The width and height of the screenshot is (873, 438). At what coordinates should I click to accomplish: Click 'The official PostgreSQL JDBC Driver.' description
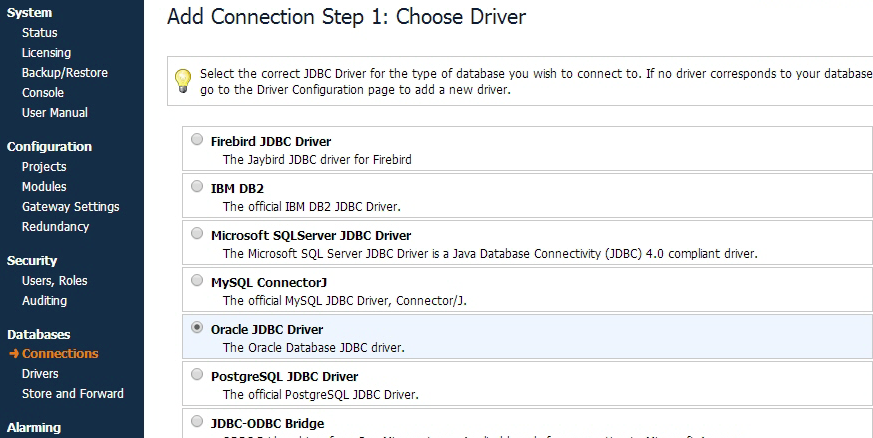[321, 395]
